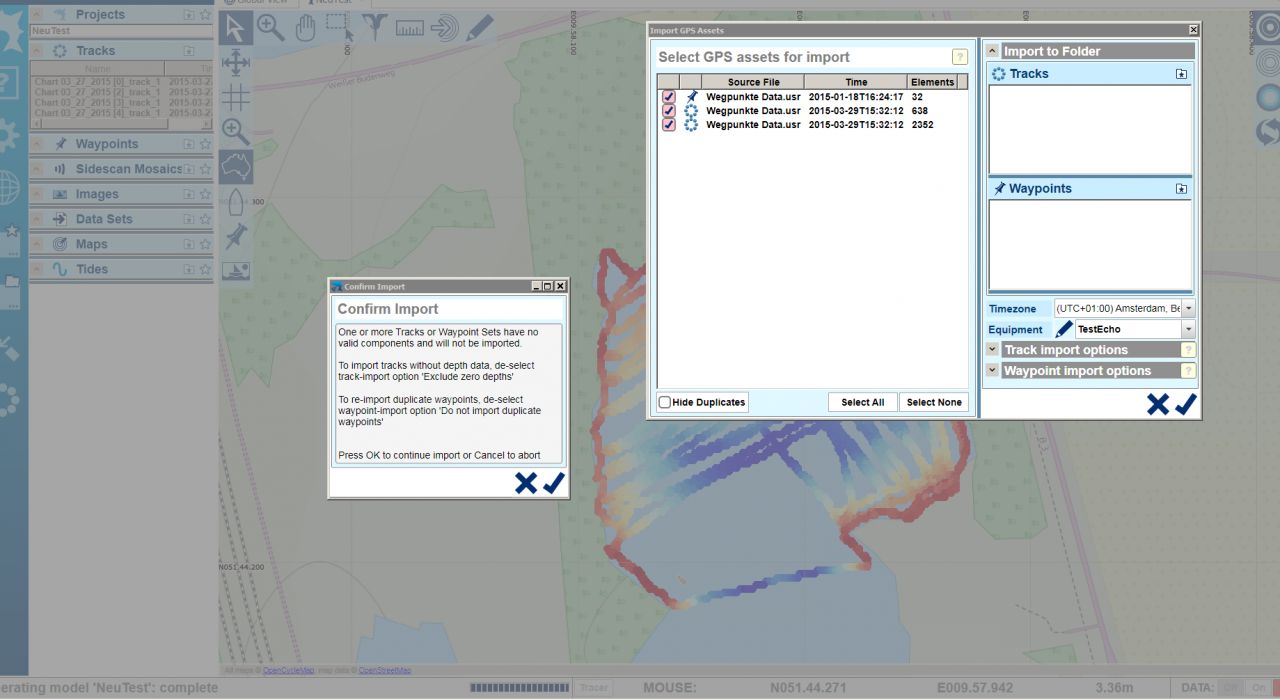Open help for Select GPS assets
Screen dimensions: 1280x700
click(x=959, y=57)
